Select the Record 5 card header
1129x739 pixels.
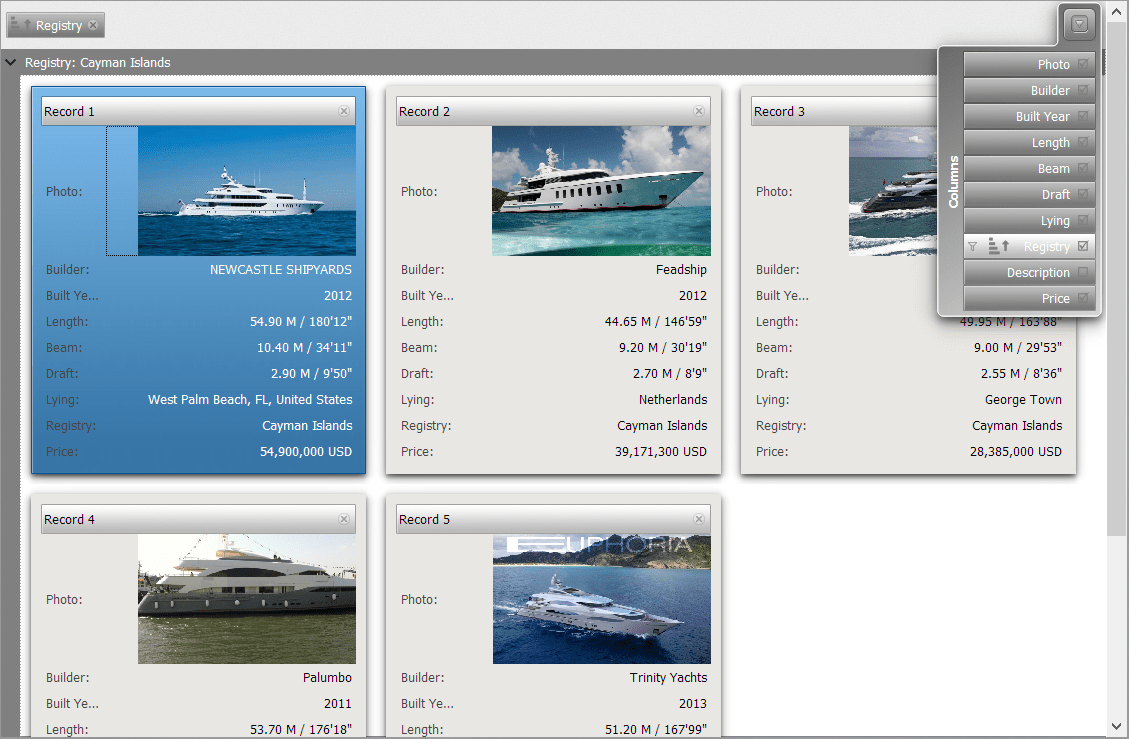[x=553, y=519]
